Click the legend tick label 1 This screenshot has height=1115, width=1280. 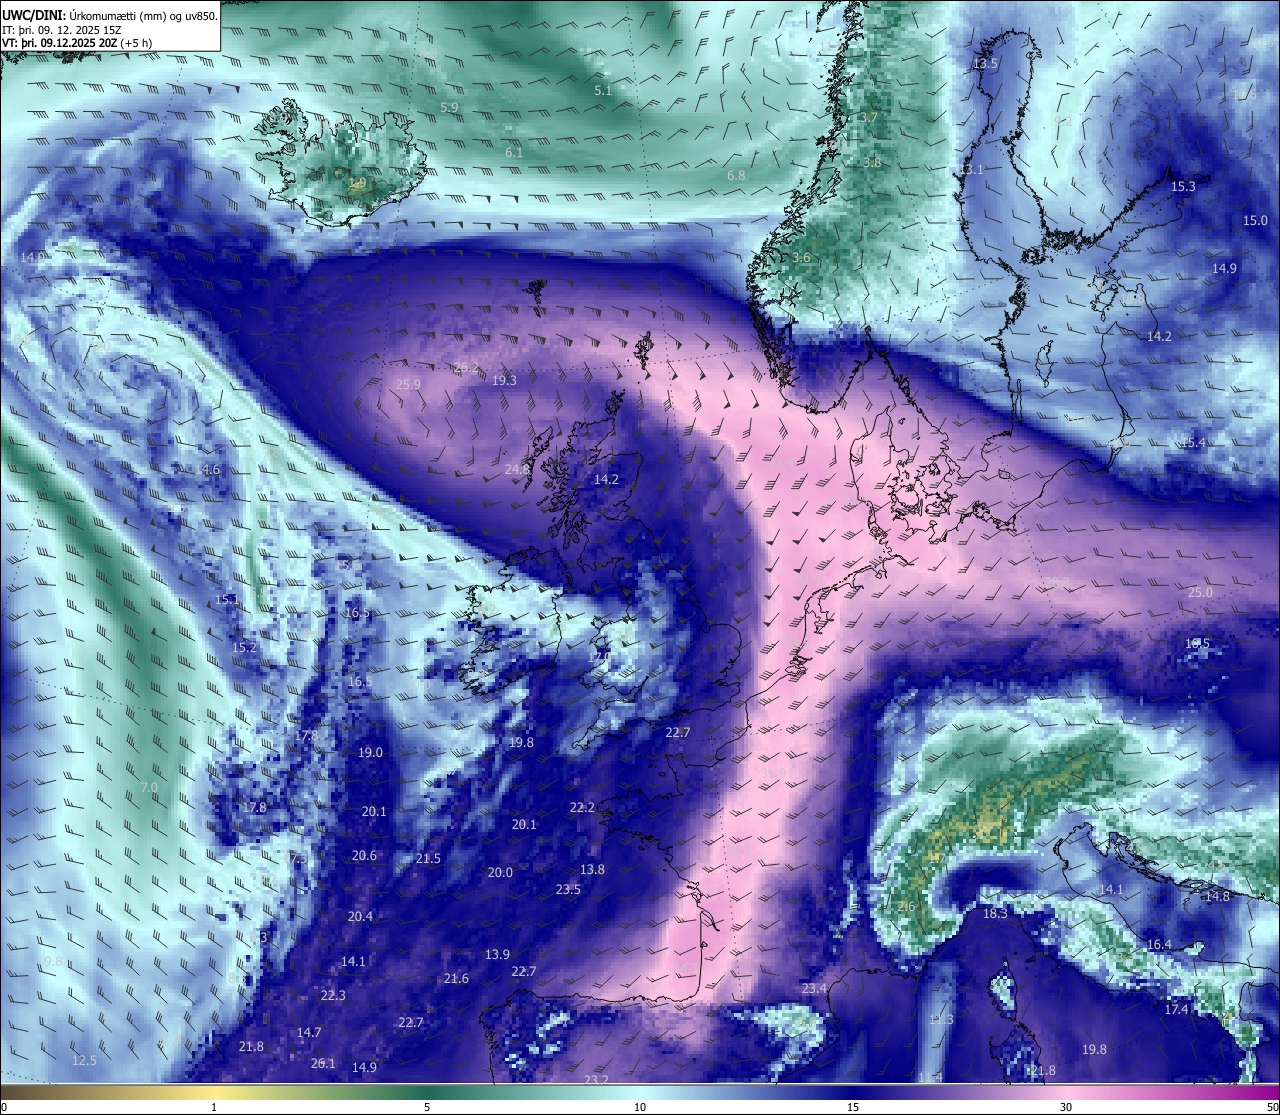click(x=214, y=1107)
